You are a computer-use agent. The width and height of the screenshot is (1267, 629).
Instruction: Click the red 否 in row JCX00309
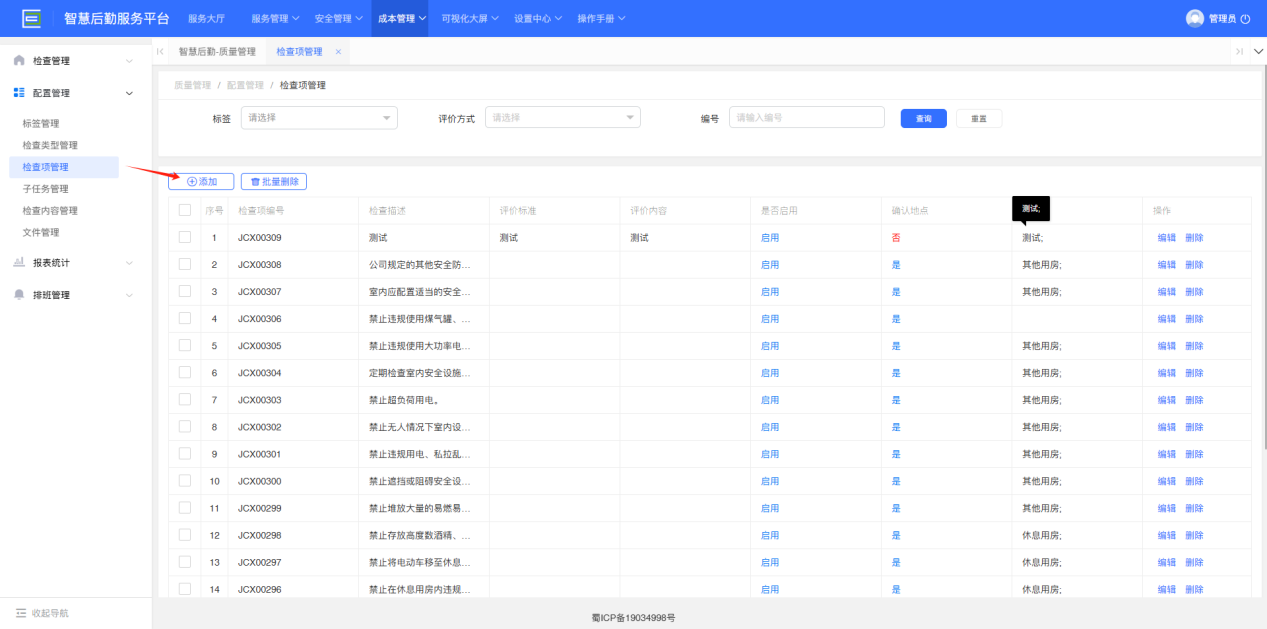point(896,238)
